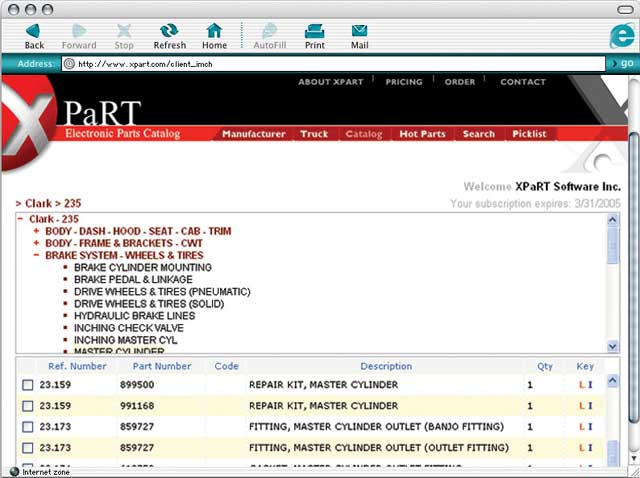
Task: Click 235 in the breadcrumb
Action: 73,203
